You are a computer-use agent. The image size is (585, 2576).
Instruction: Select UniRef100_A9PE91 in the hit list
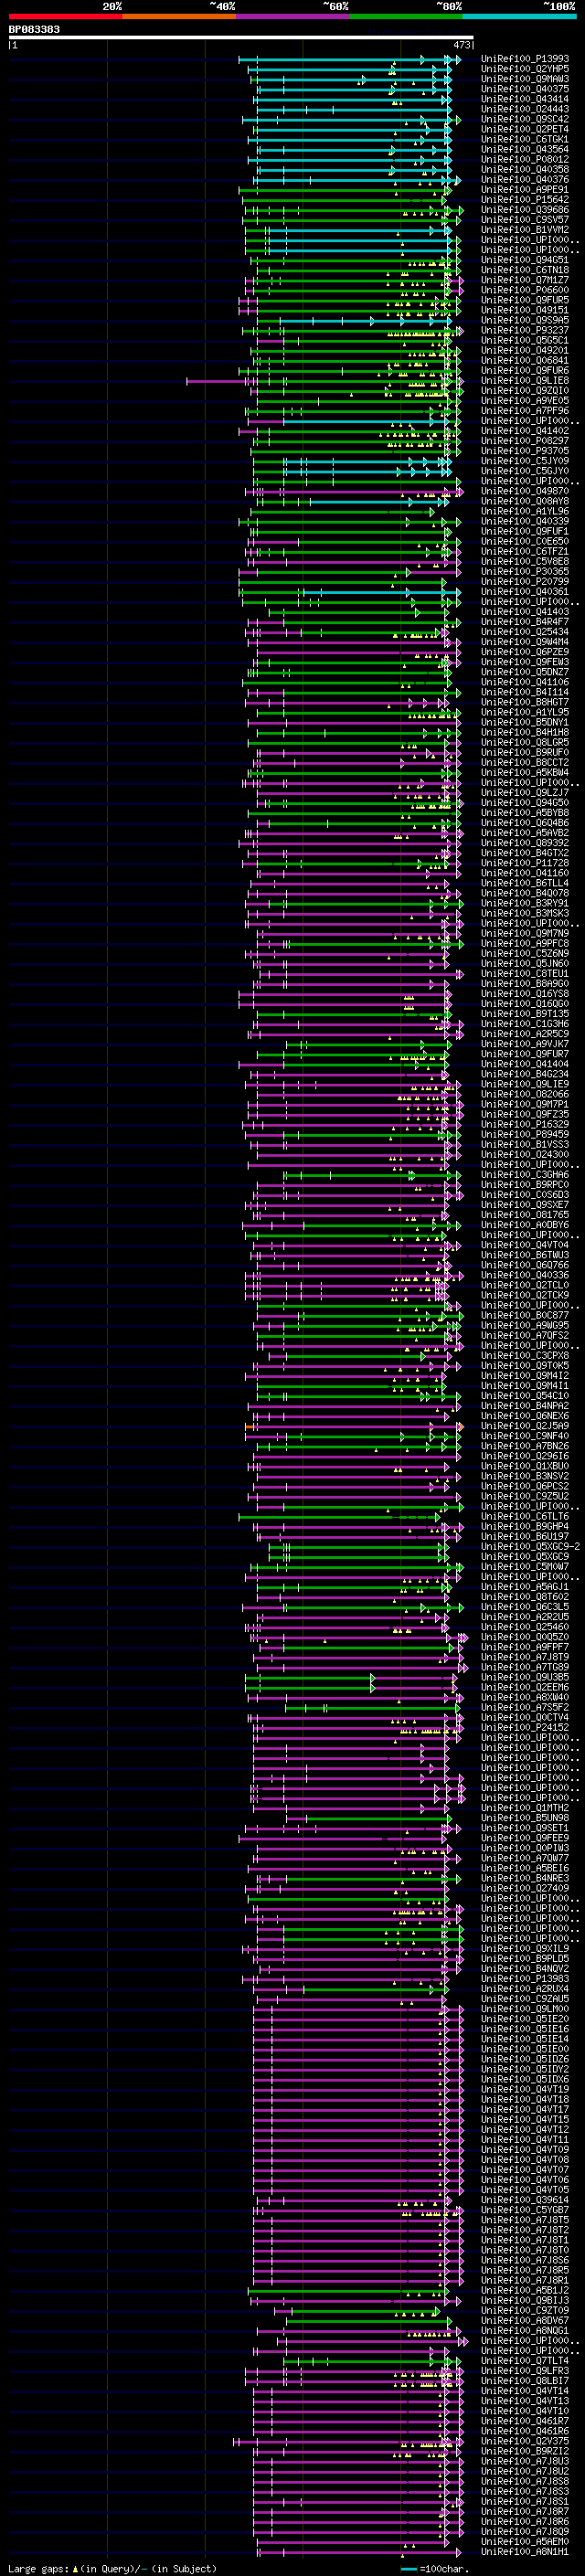tap(525, 189)
